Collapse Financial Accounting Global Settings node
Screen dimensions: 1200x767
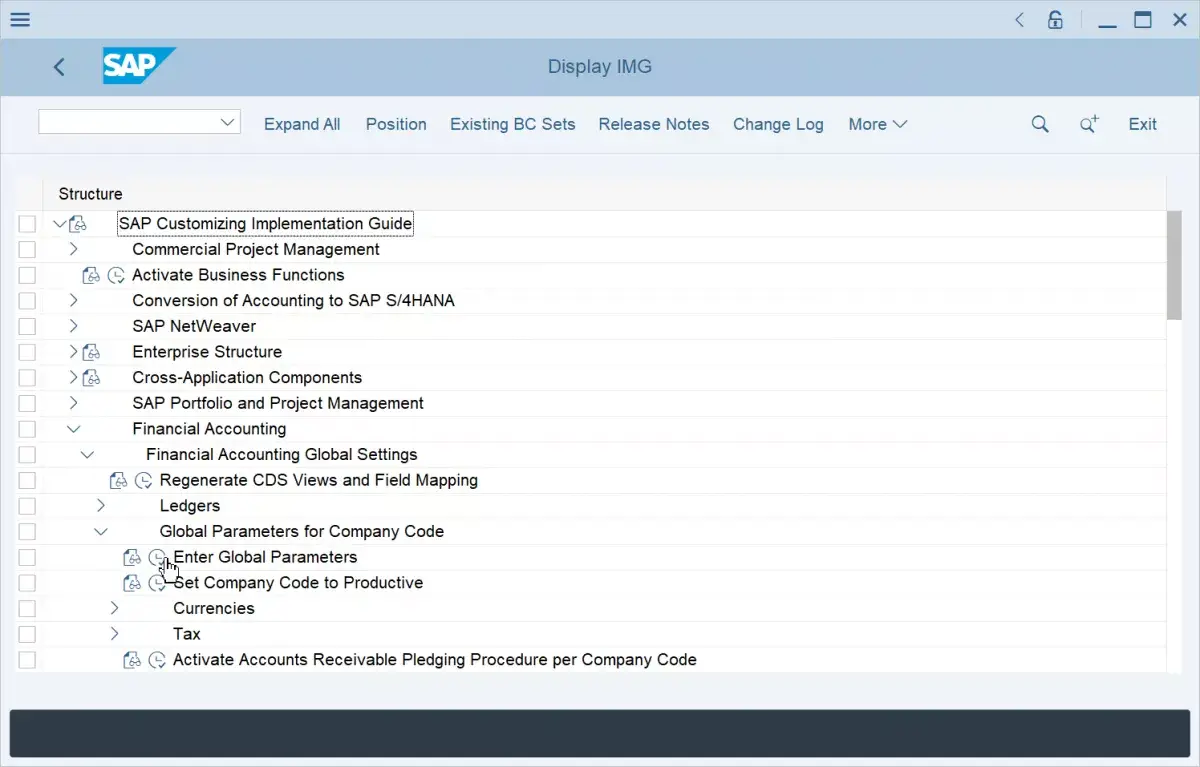[87, 455]
